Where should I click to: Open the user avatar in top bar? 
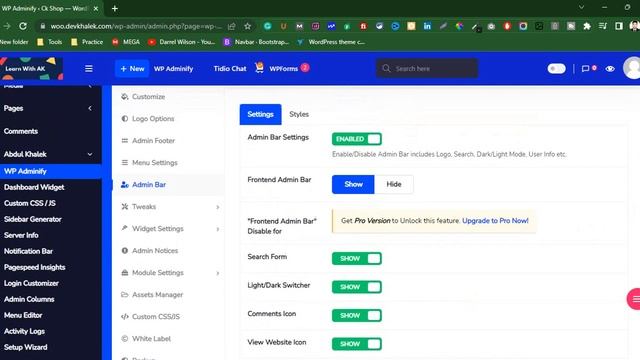point(632,68)
